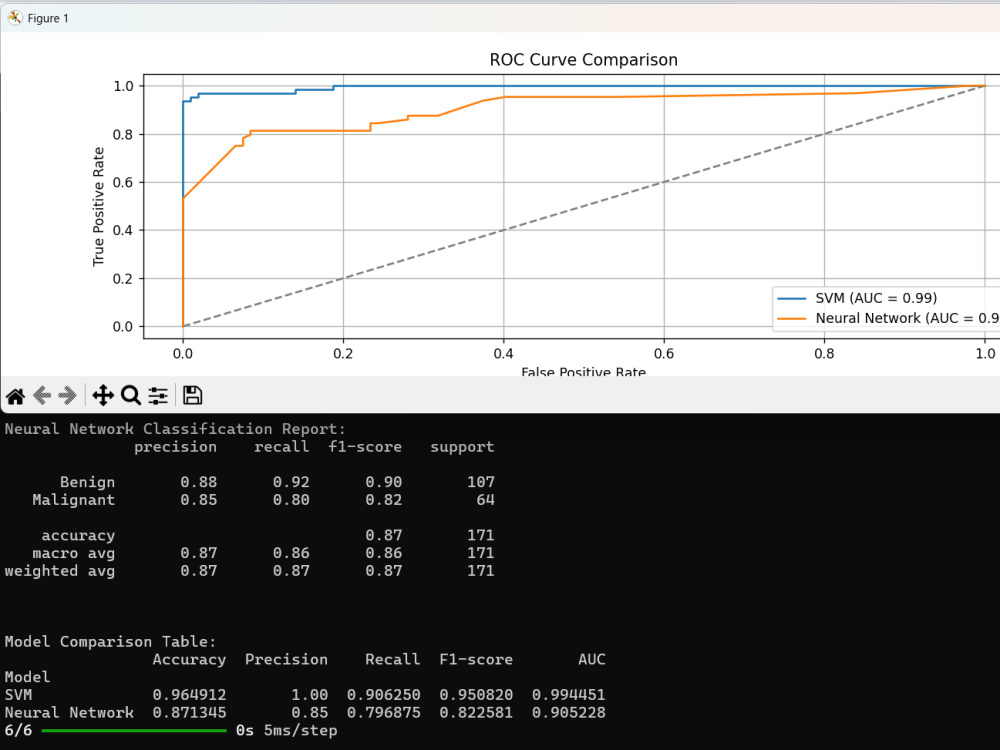Click Malignant support value 64

coord(485,500)
